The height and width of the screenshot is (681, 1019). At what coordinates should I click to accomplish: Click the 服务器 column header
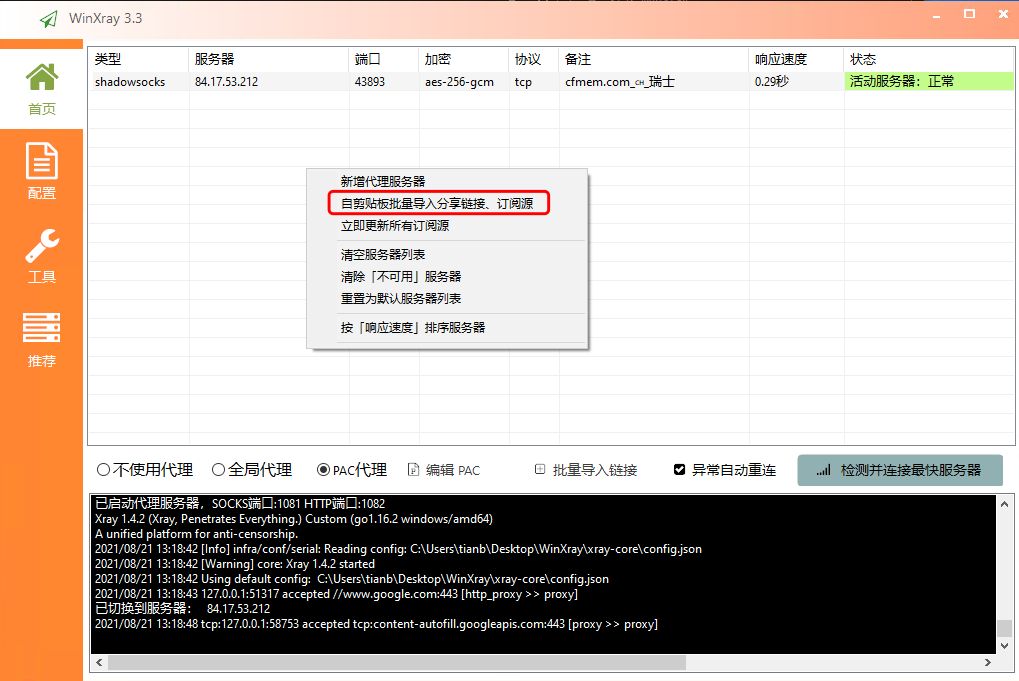coord(268,59)
